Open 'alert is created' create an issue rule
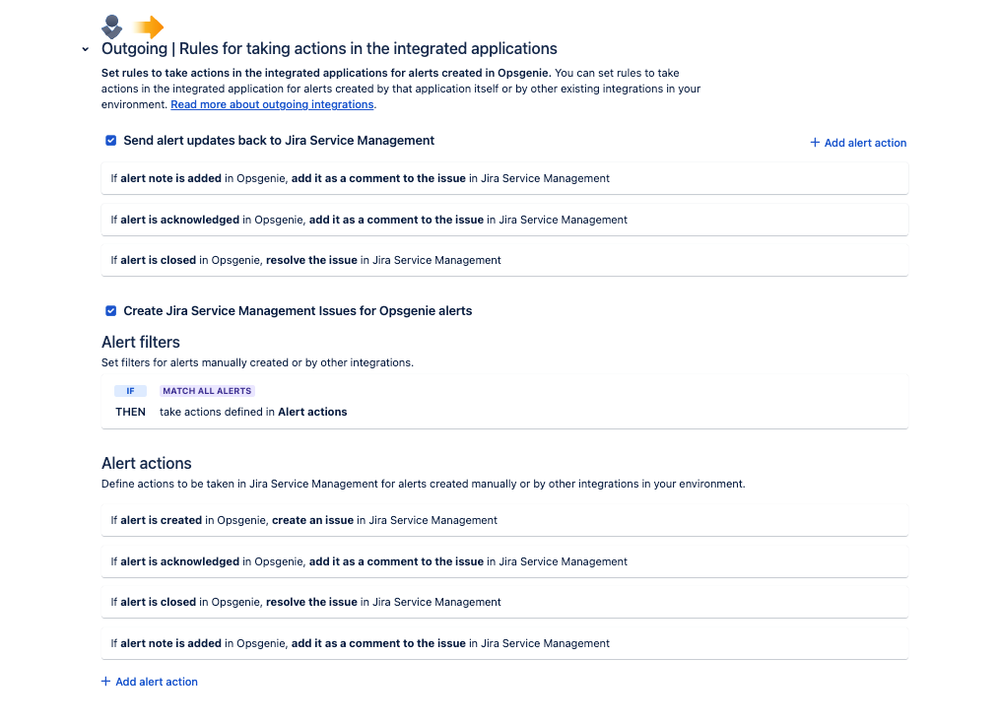Image resolution: width=999 pixels, height=715 pixels. pos(505,521)
